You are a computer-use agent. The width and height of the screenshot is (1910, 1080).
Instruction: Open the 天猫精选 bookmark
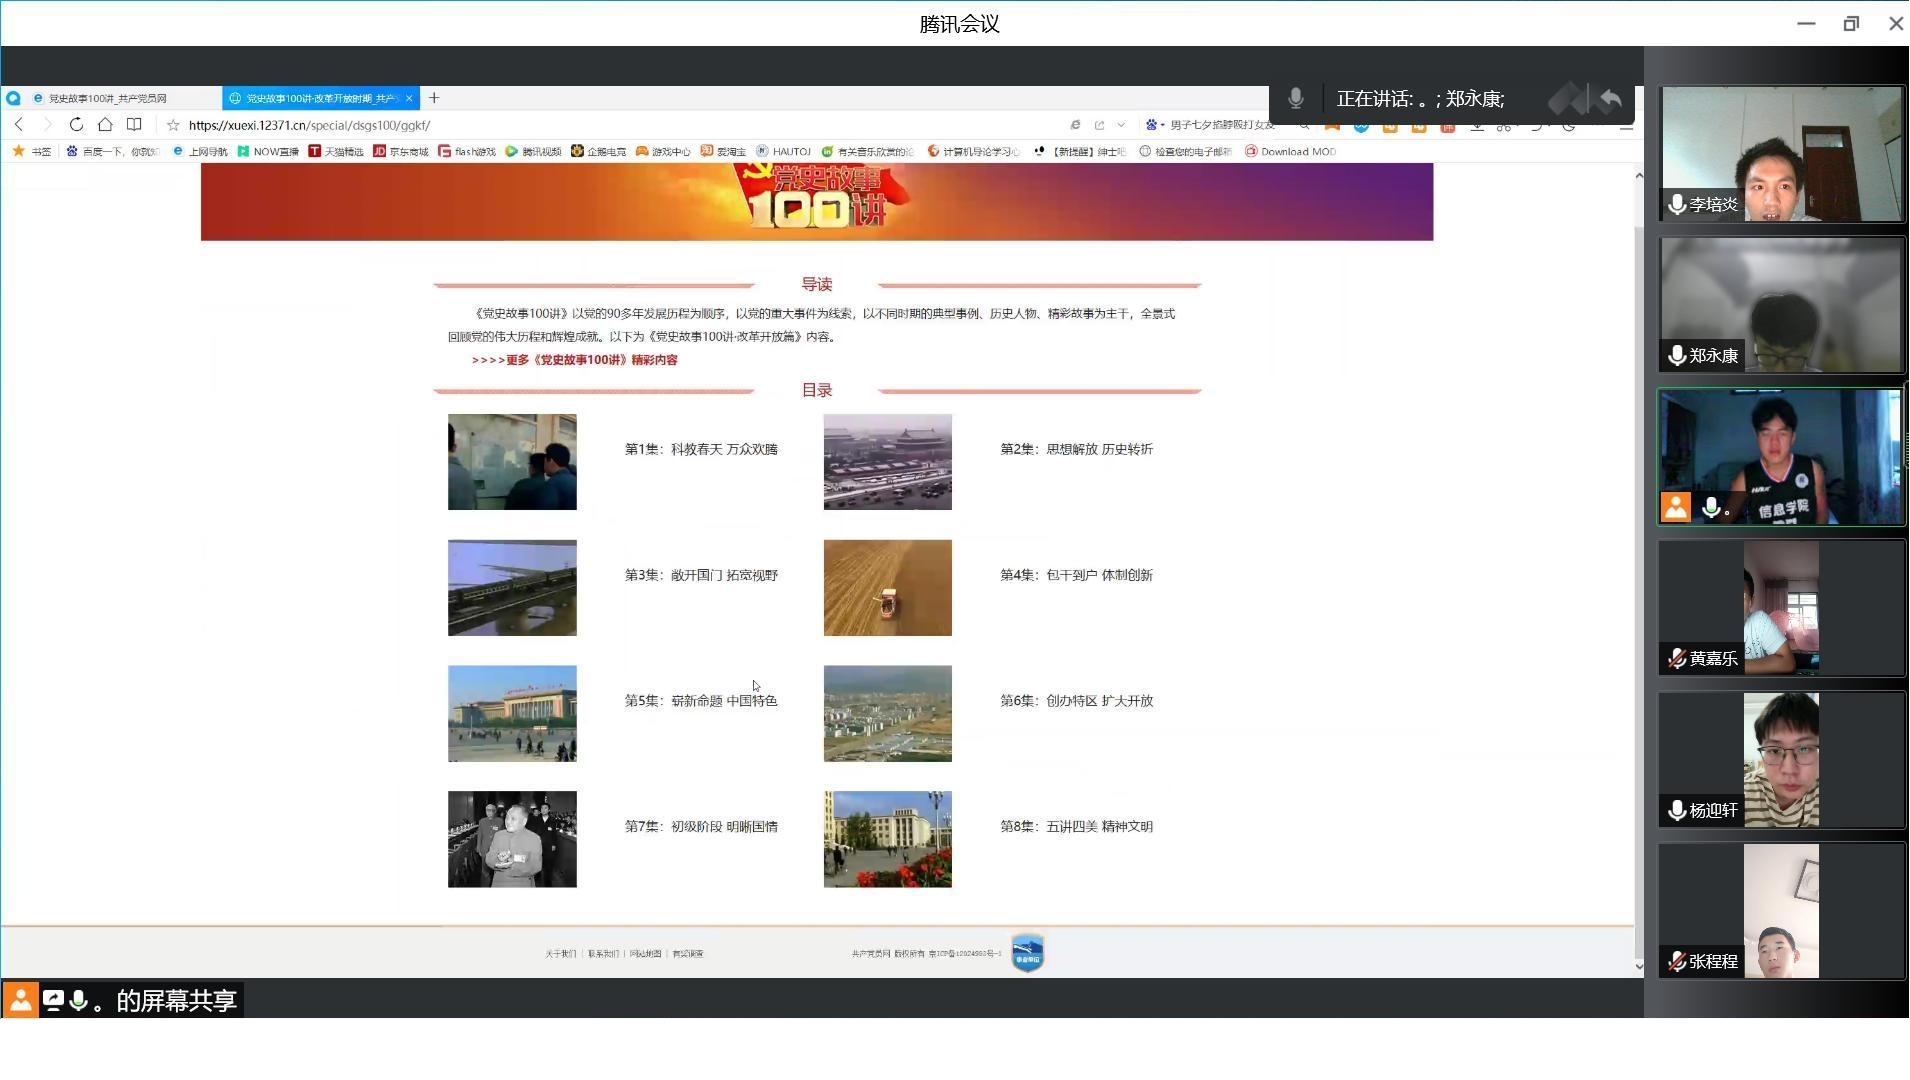coord(336,152)
